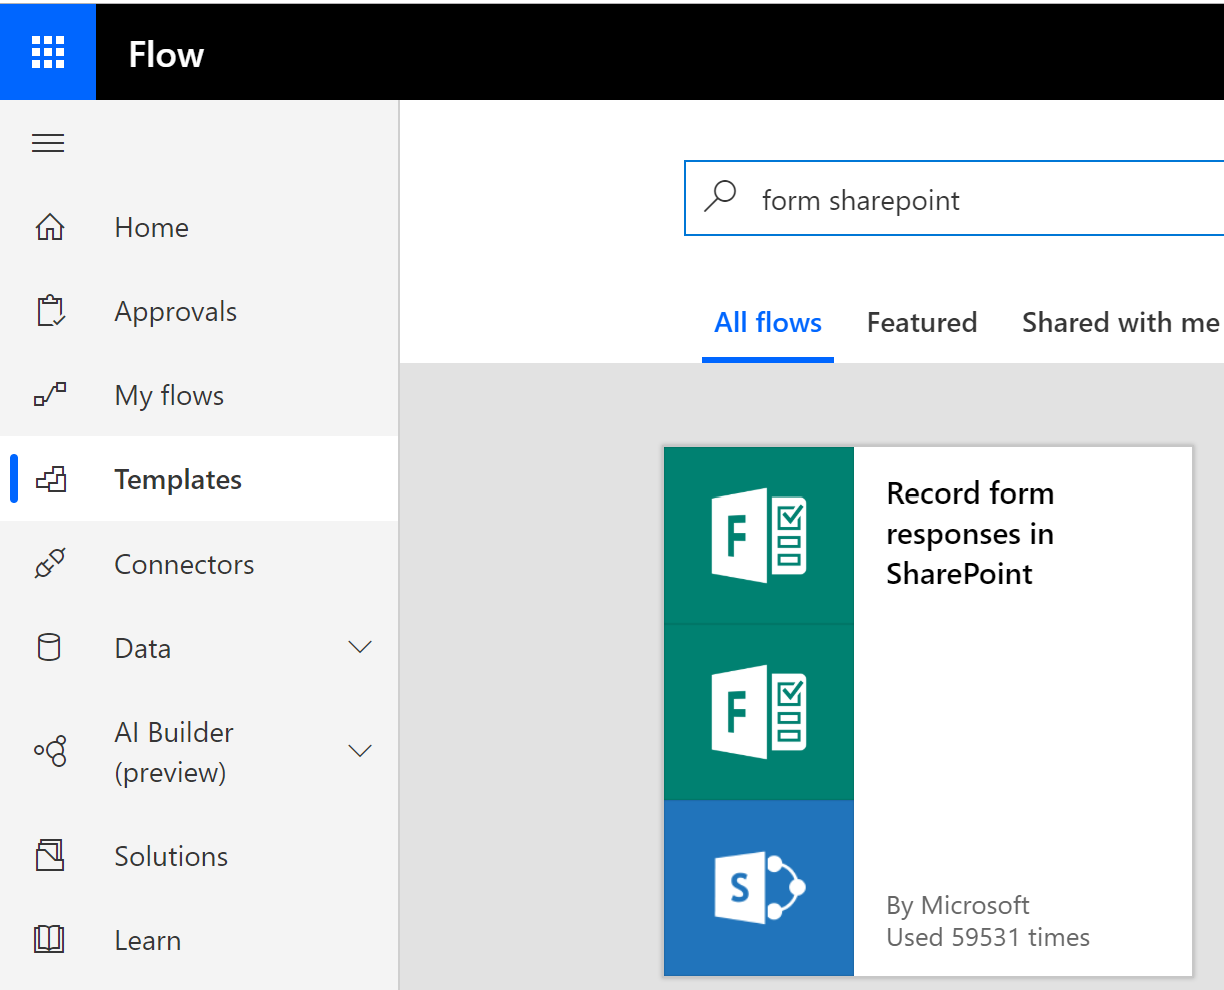Click the By Microsoft author text
Screen dimensions: 1224x990
(958, 905)
